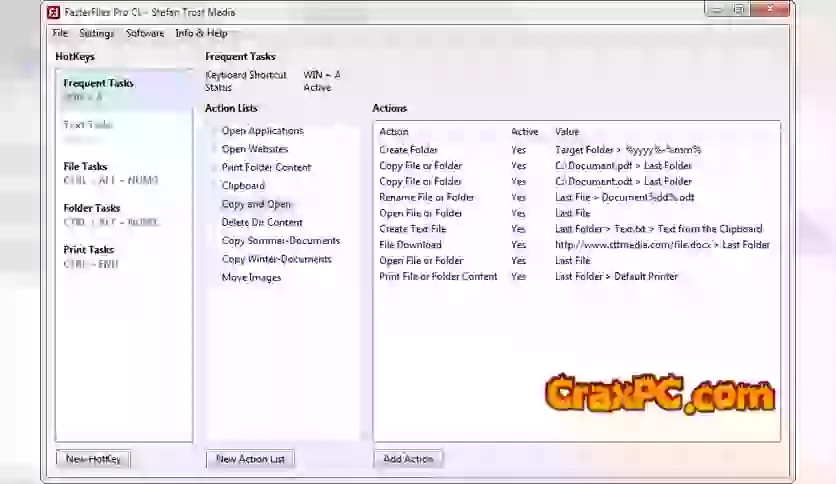Viewport: 836px width, 484px height.
Task: Click the WIN + A keyboard shortcut value
Action: pos(321,75)
